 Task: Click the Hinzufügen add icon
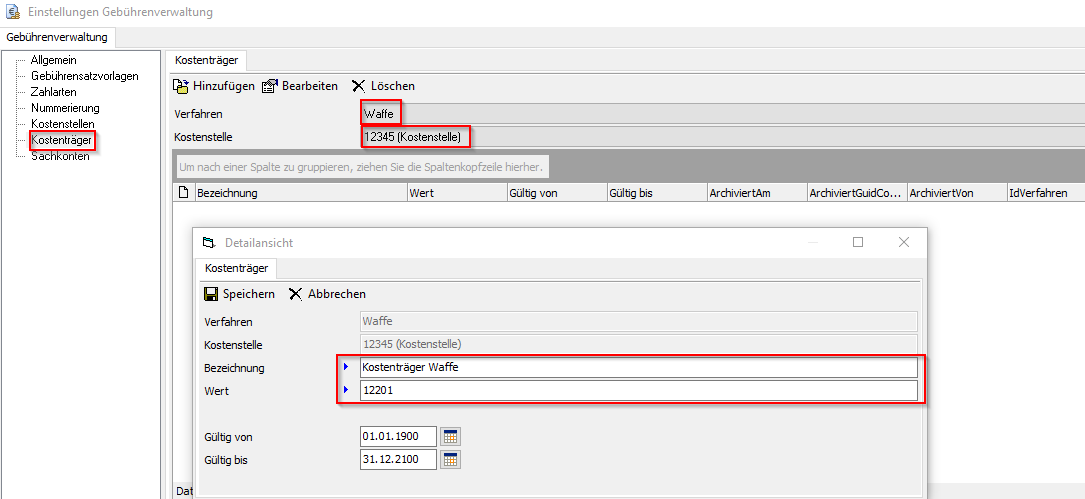[x=181, y=86]
